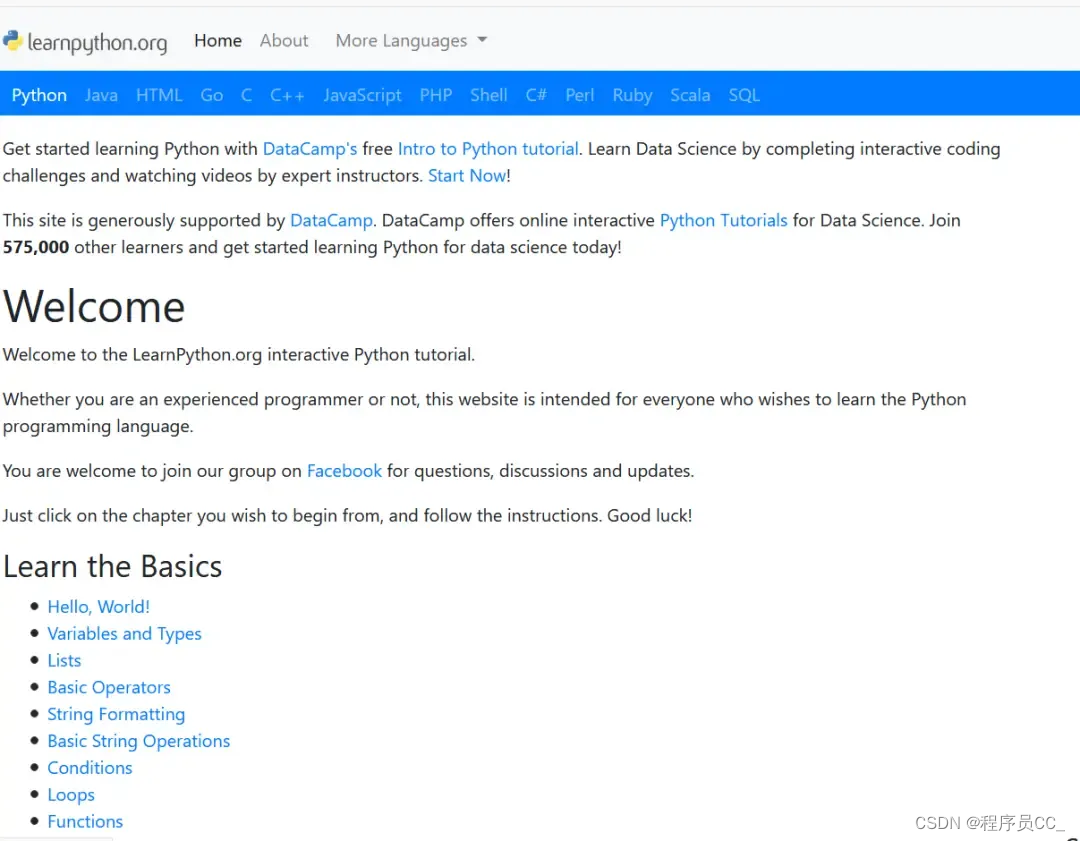Switch to the PHP tutorial tab
Screen dimensions: 1080x841
pos(436,95)
